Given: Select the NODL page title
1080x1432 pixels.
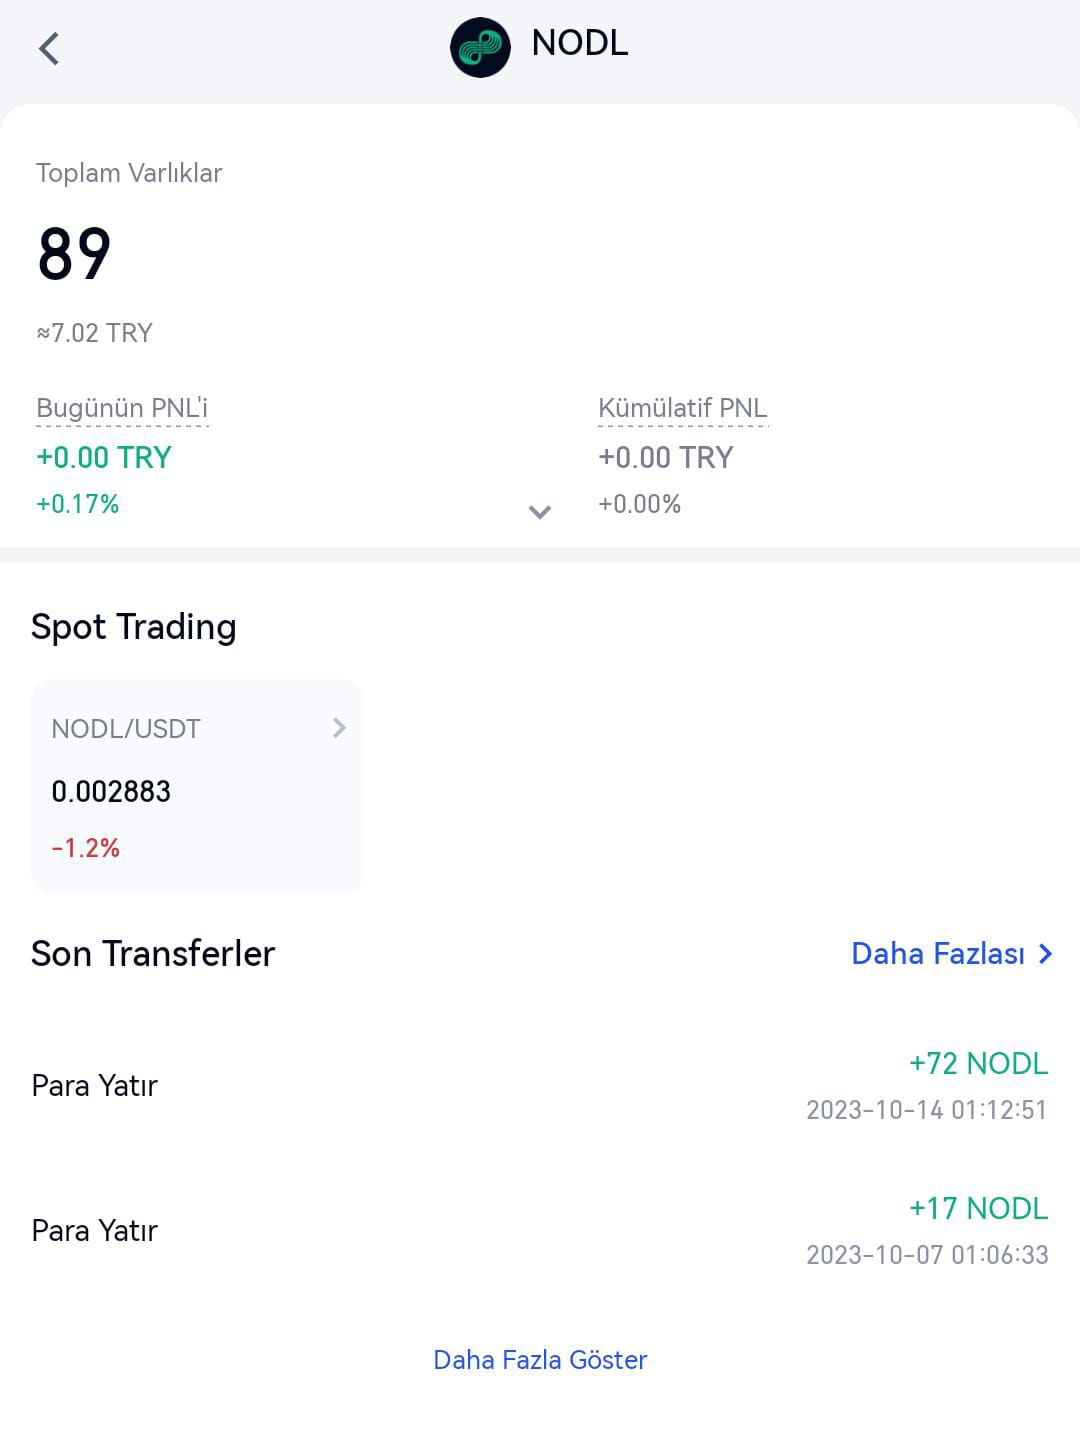Looking at the screenshot, I should point(580,43).
